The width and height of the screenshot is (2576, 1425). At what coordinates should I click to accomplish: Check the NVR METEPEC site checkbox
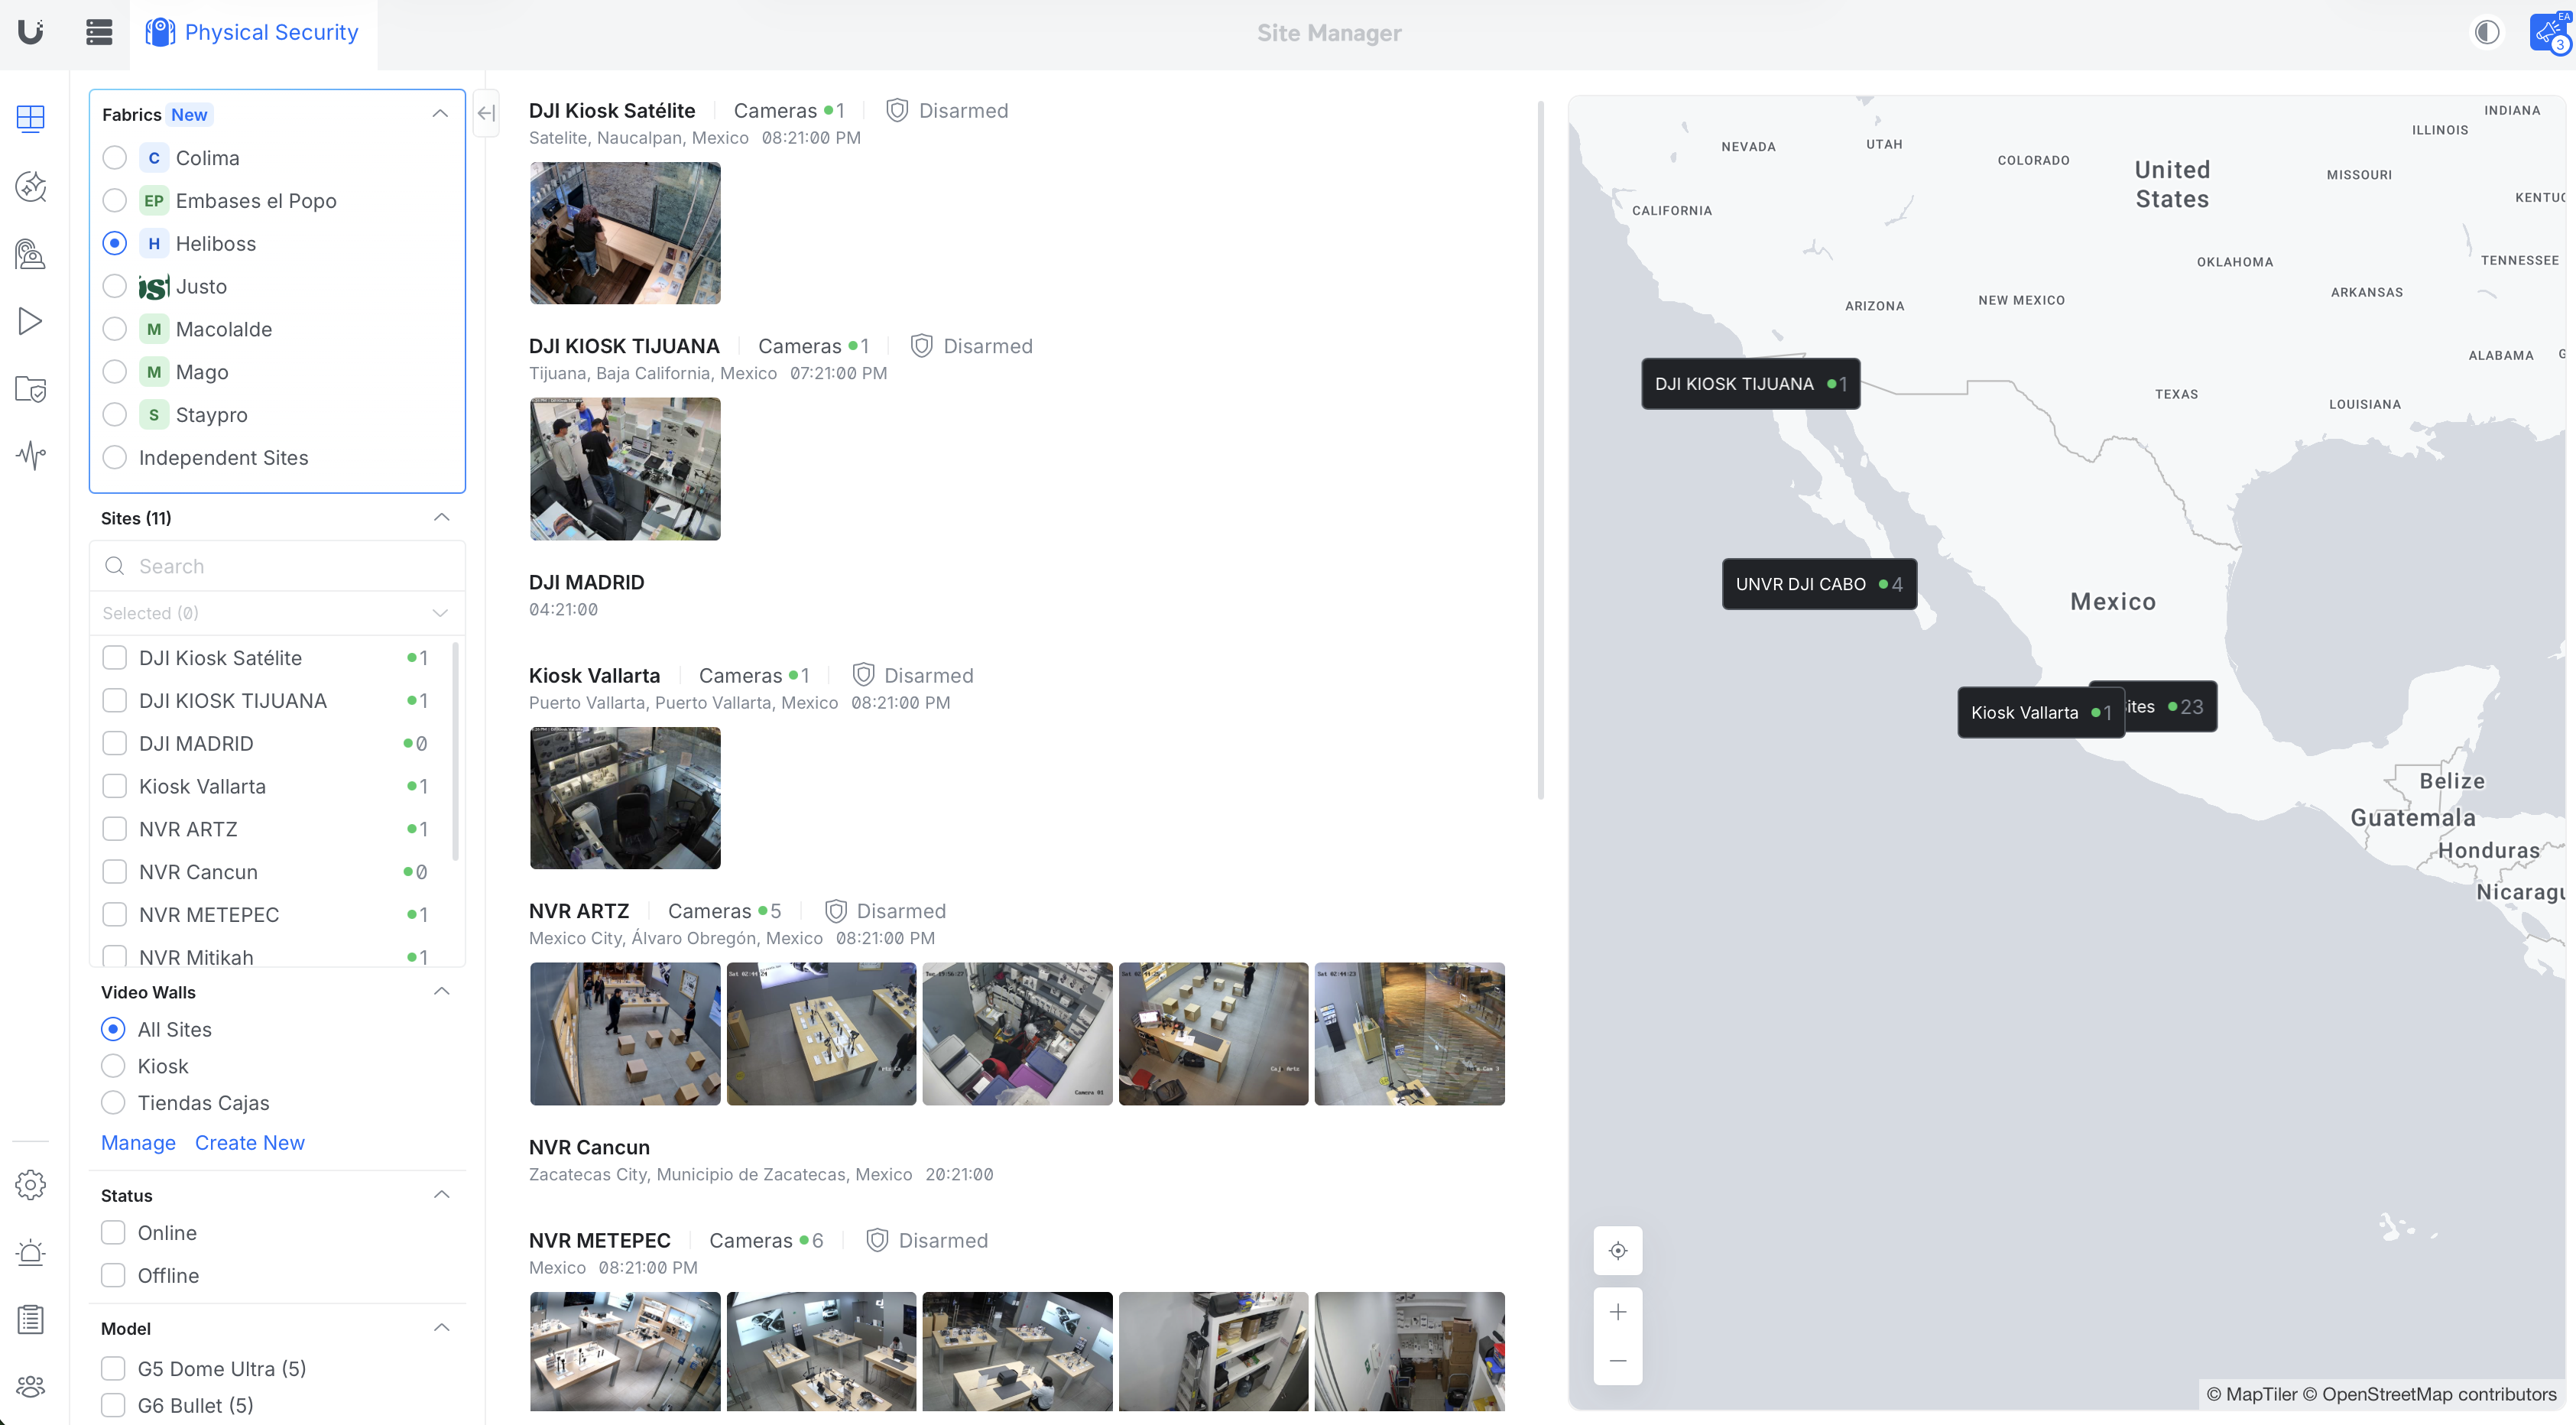coord(115,915)
